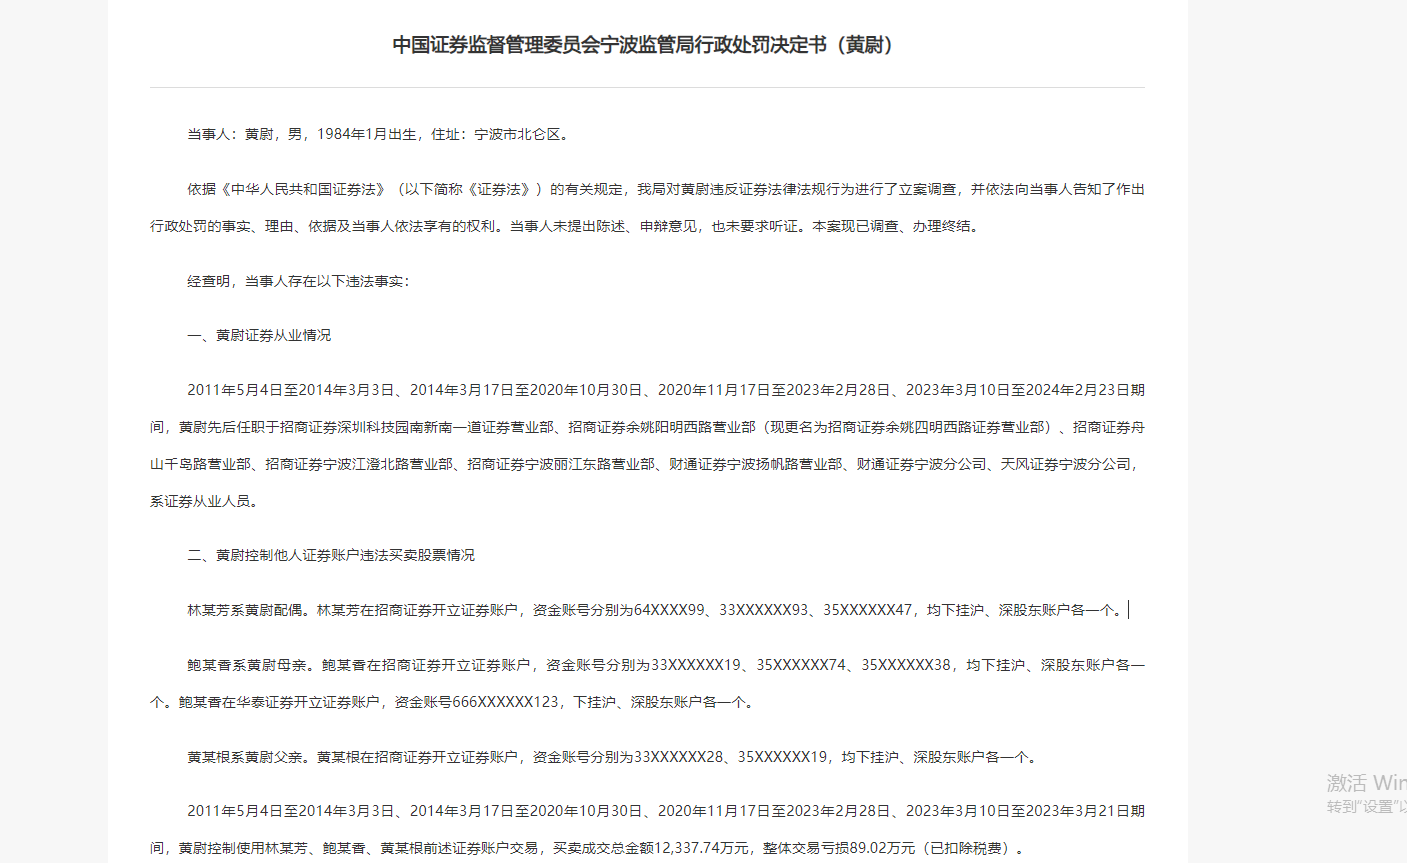1407x863 pixels.
Task: Click the phrase "依据《中华人民共和国证券法》"
Action: pyautogui.click(x=286, y=189)
